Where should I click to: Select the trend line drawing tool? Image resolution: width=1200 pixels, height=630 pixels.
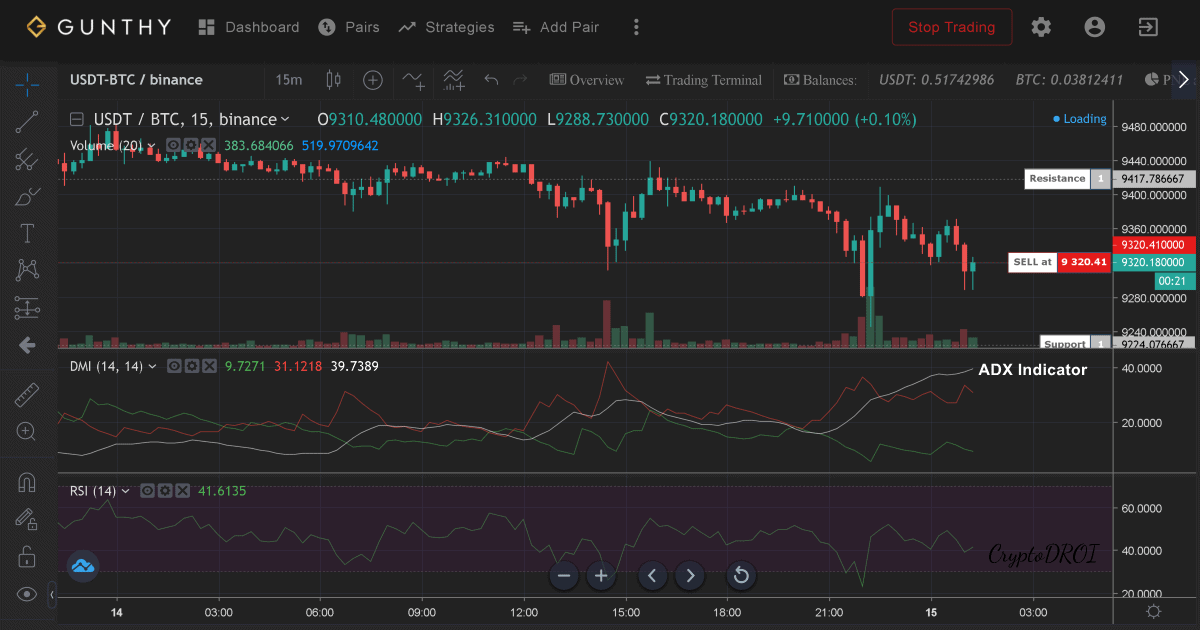[x=27, y=122]
